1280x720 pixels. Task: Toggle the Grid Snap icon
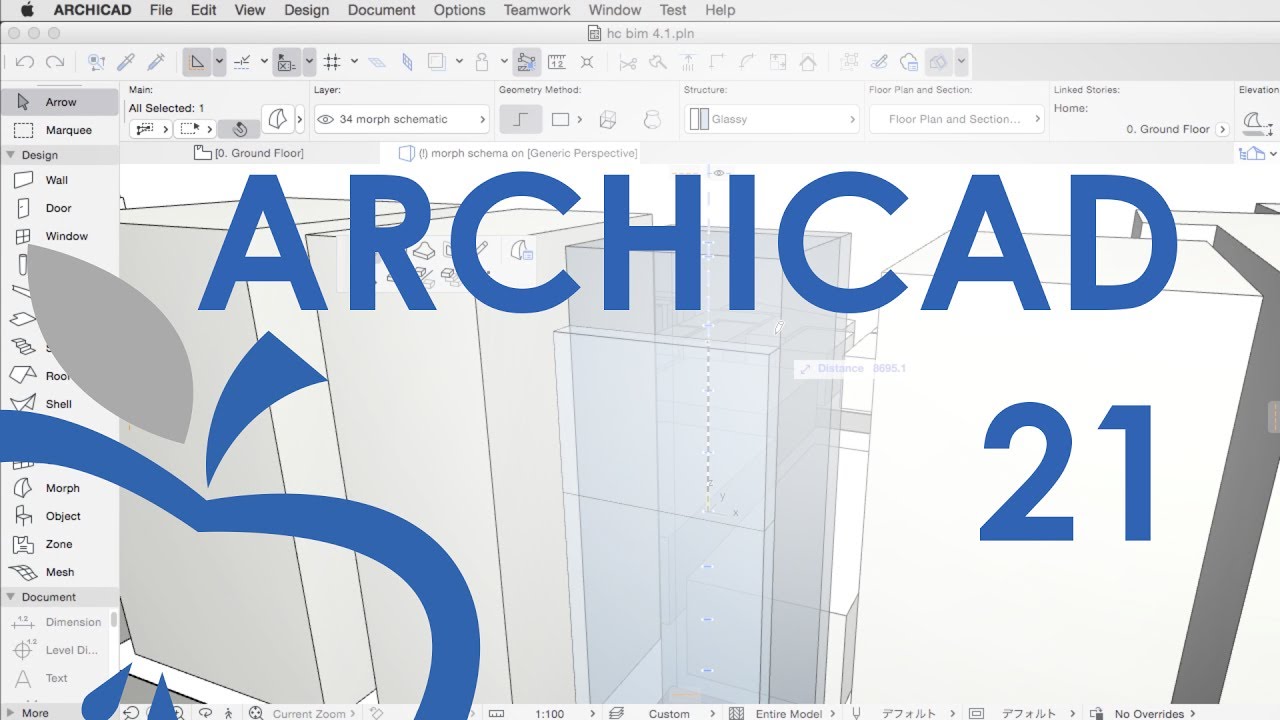(x=333, y=62)
